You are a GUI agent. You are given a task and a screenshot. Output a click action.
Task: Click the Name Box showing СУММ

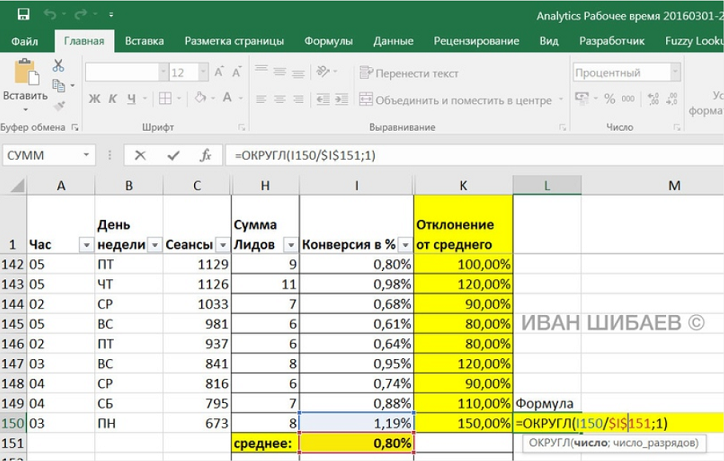(48, 155)
